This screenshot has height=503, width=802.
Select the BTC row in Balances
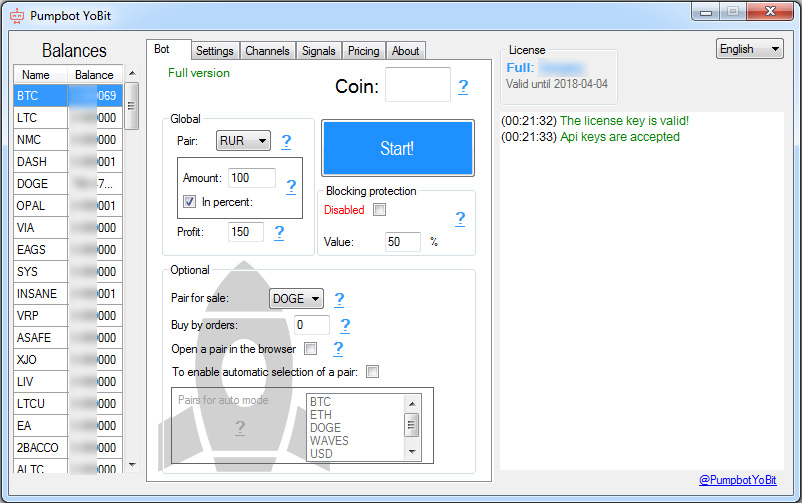(69, 96)
